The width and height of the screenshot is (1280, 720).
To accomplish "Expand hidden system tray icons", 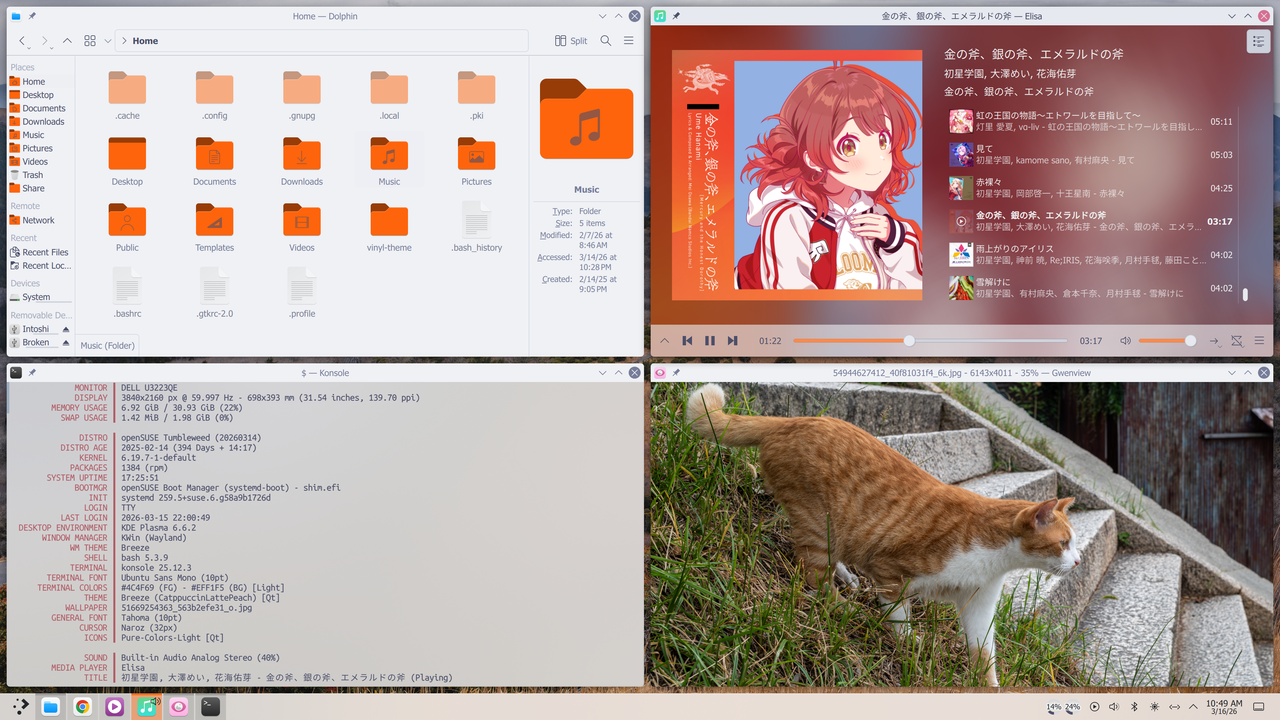I will (1195, 706).
